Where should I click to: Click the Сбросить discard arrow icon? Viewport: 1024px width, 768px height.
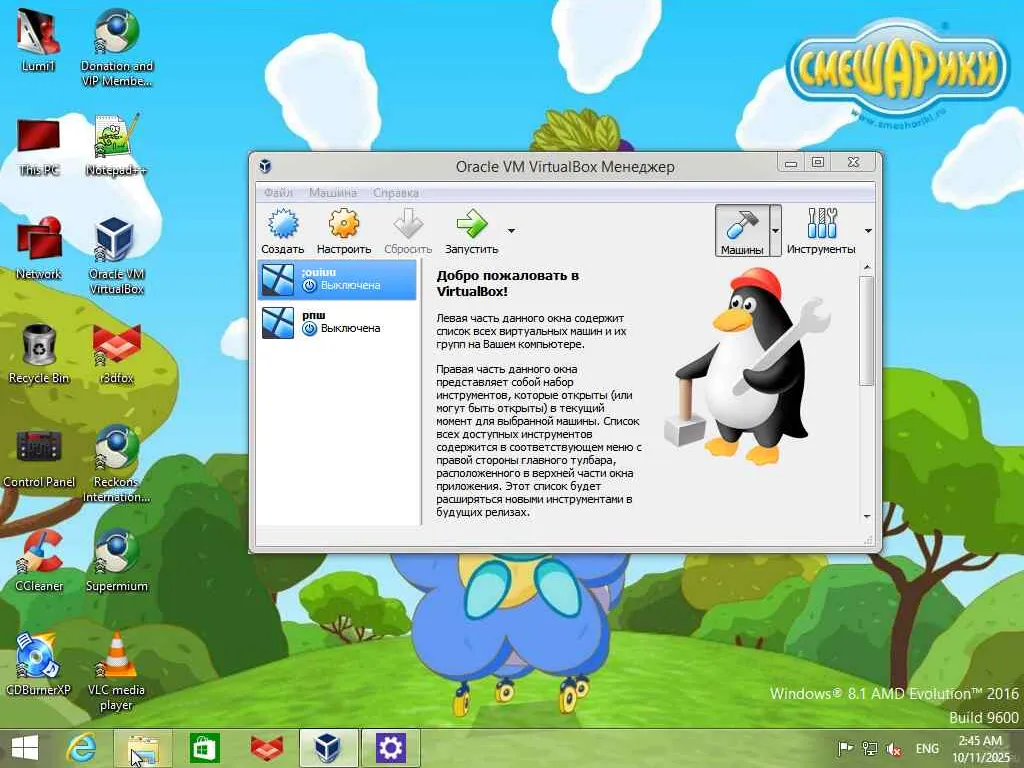tap(408, 224)
